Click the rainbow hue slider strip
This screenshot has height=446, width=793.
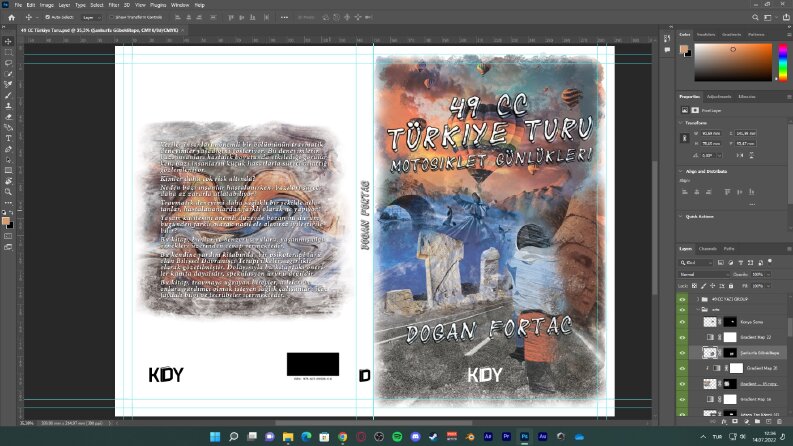point(783,63)
